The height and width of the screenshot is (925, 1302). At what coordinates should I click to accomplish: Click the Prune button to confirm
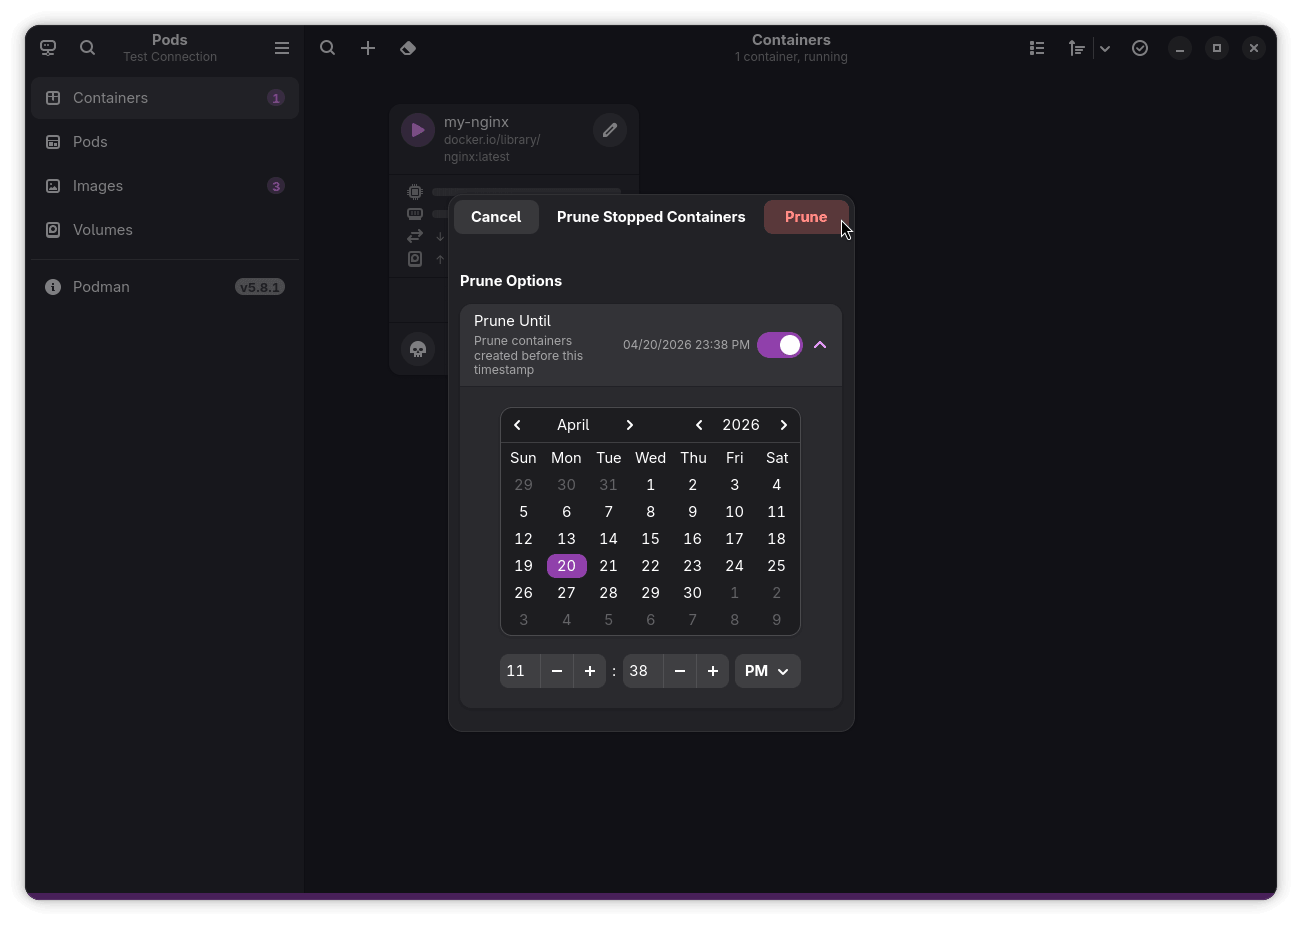coord(806,216)
